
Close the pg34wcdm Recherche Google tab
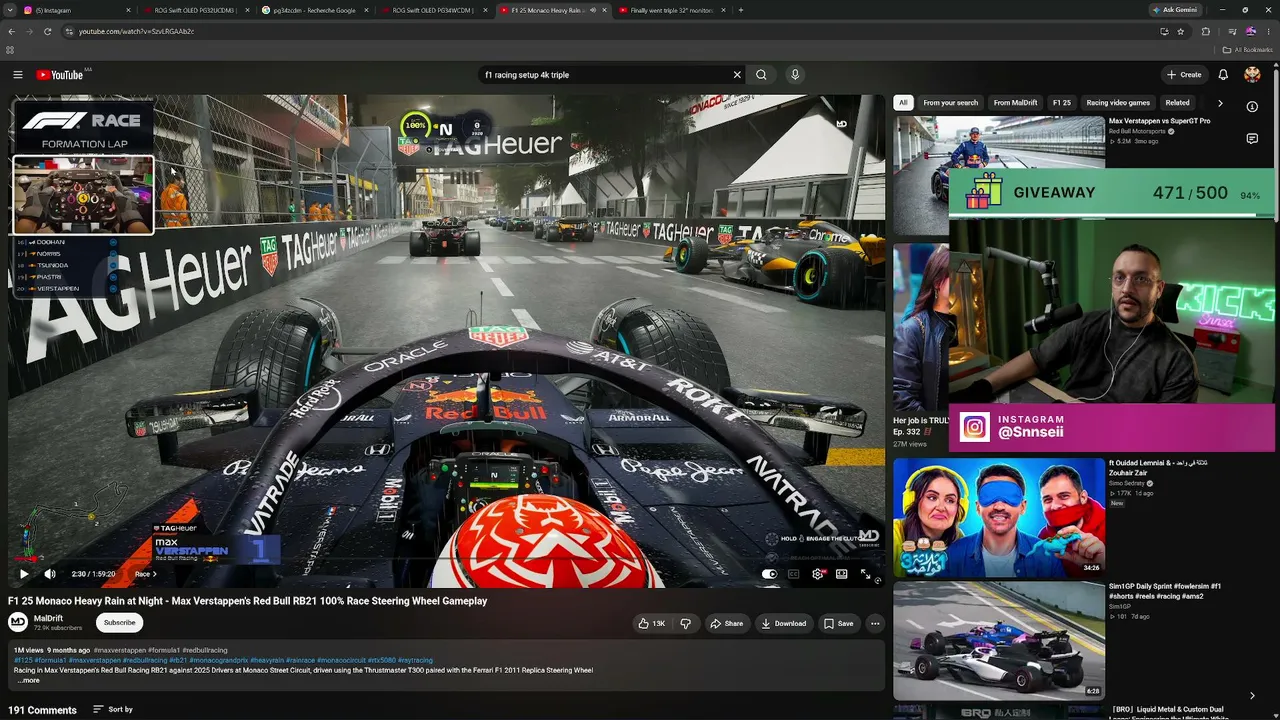pyautogui.click(x=367, y=10)
